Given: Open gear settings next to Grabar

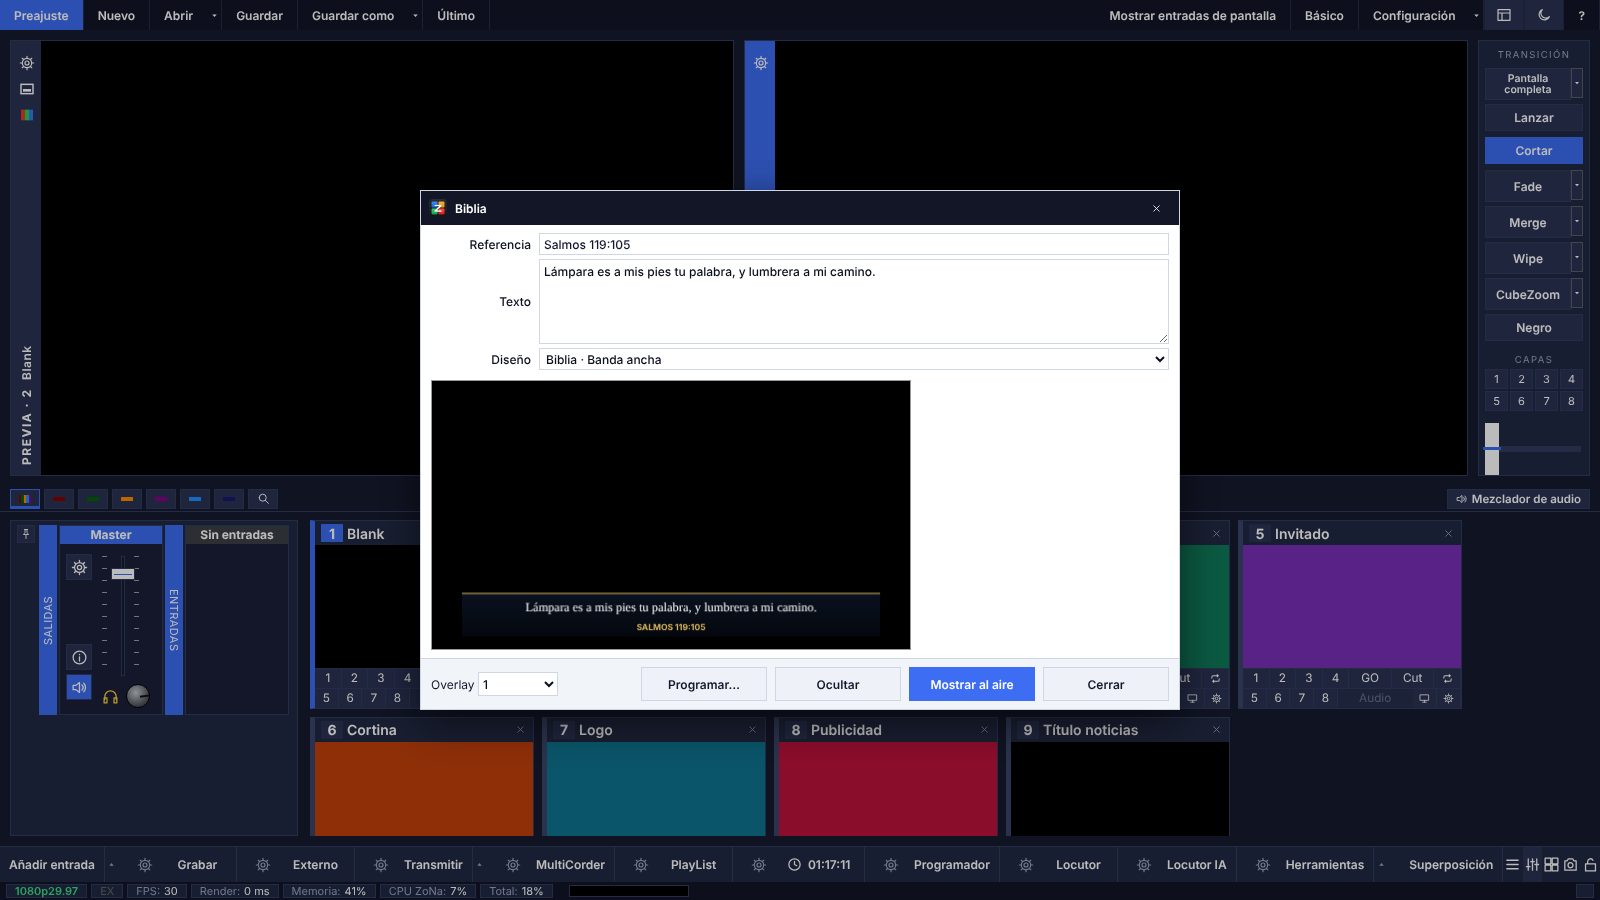Looking at the screenshot, I should click(x=145, y=865).
